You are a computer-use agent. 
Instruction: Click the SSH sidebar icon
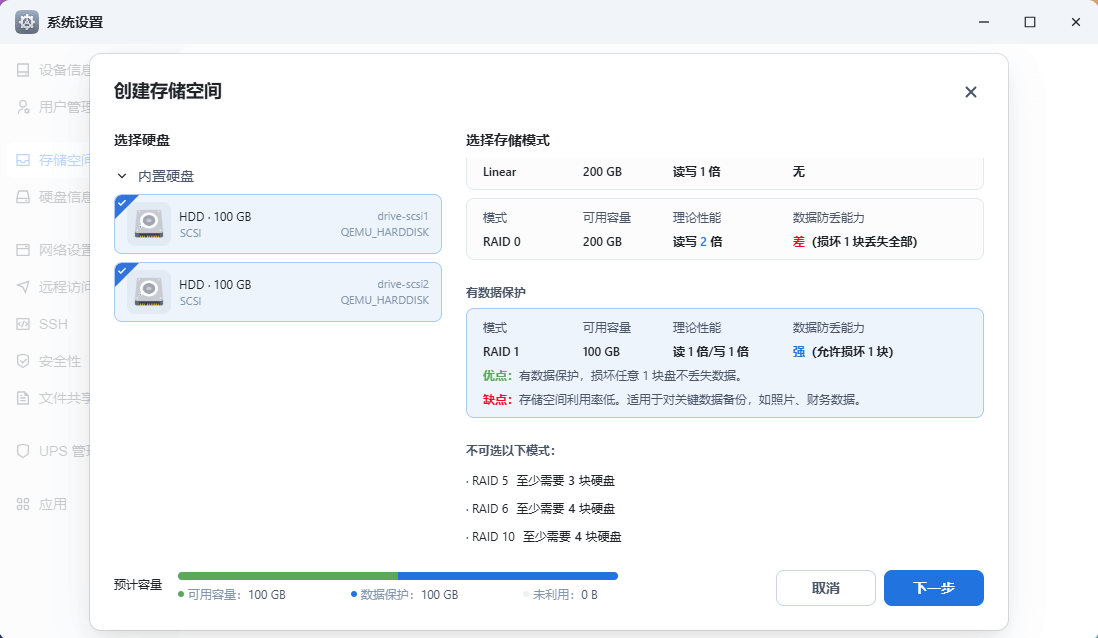click(23, 324)
